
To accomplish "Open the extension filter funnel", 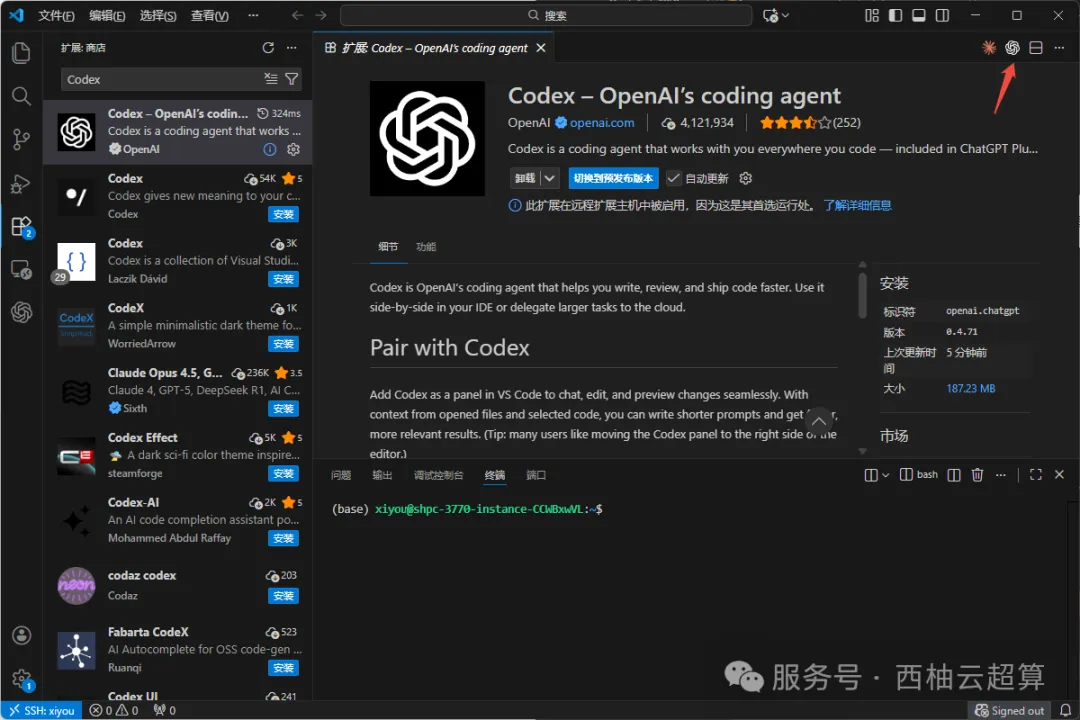I will (292, 79).
